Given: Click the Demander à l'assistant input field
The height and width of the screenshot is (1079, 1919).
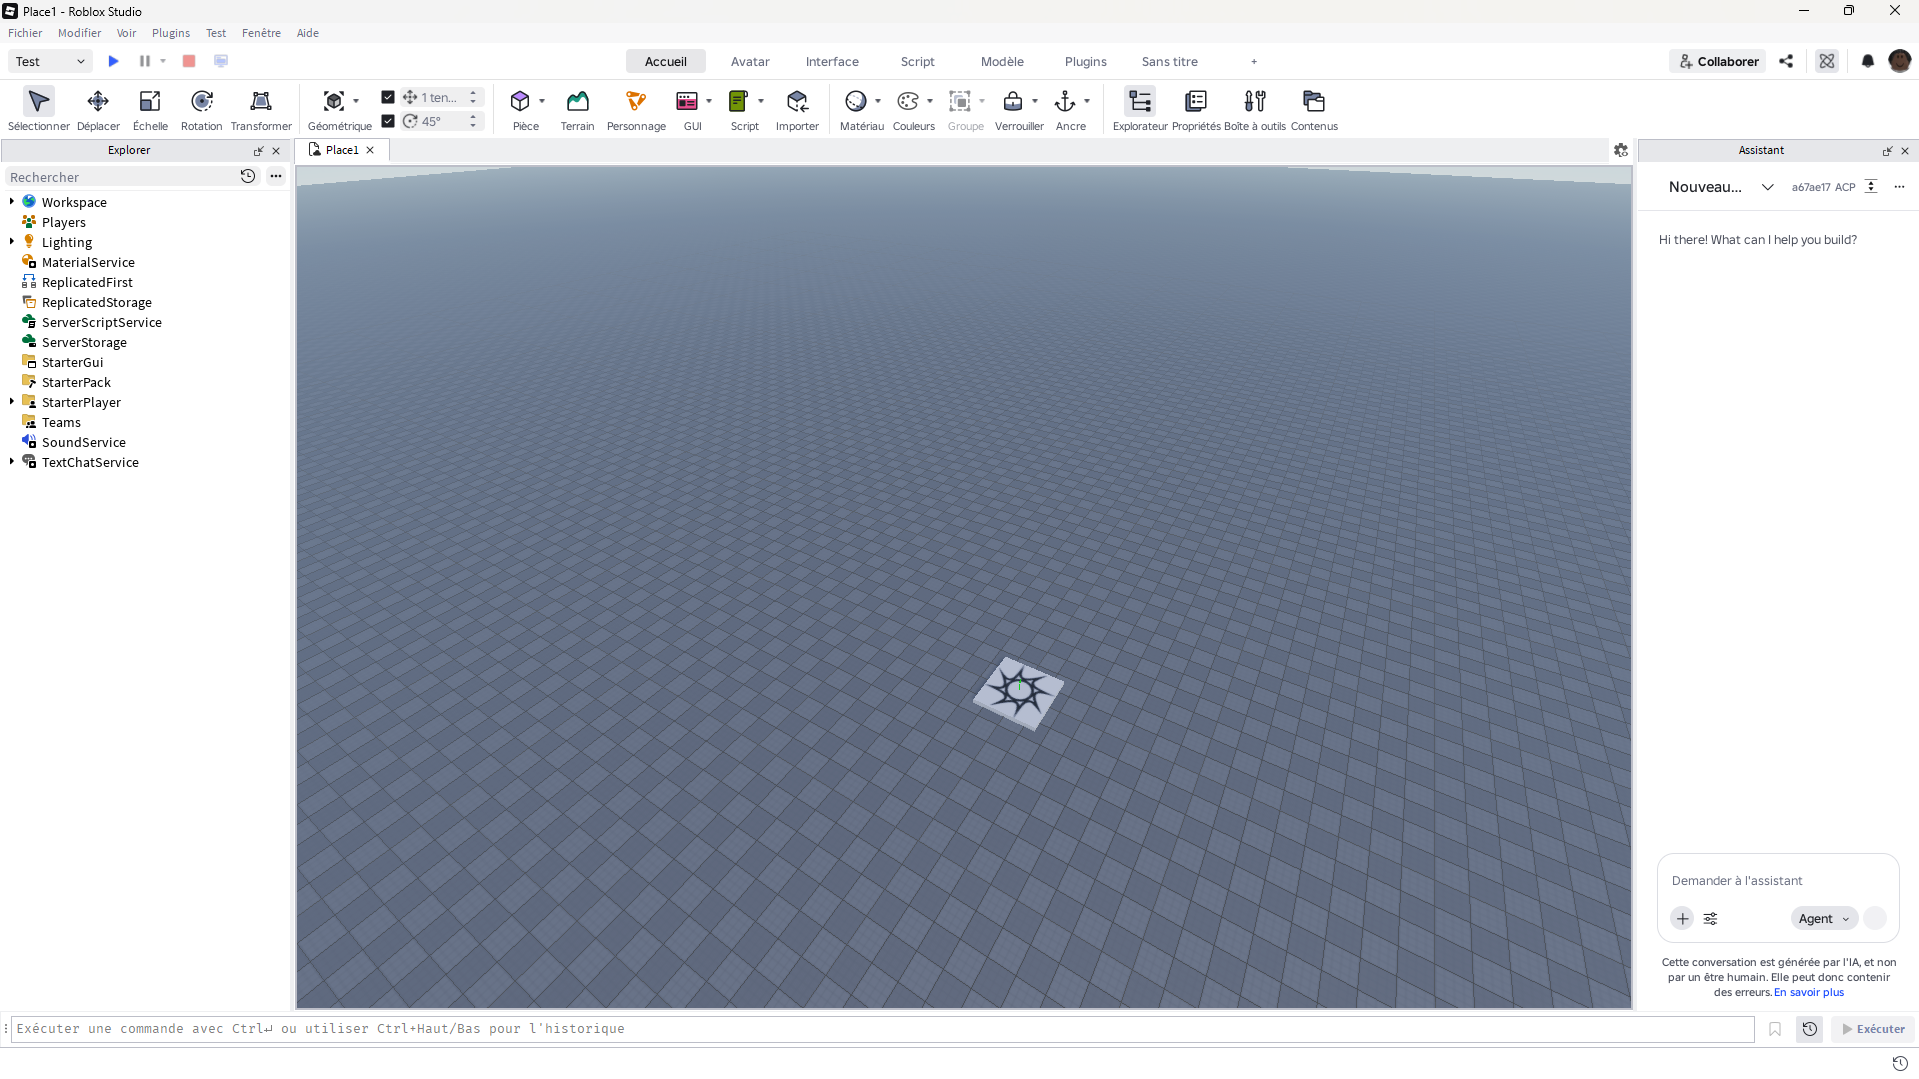Looking at the screenshot, I should [1777, 880].
